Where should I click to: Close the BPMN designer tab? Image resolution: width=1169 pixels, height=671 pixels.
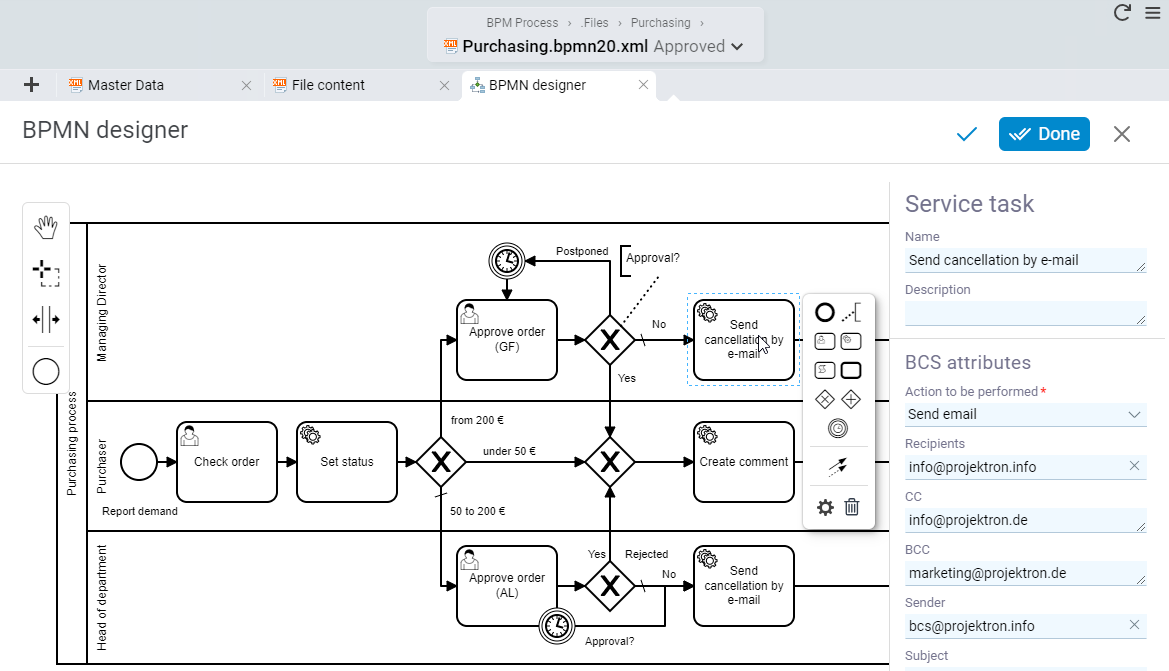pyautogui.click(x=643, y=85)
